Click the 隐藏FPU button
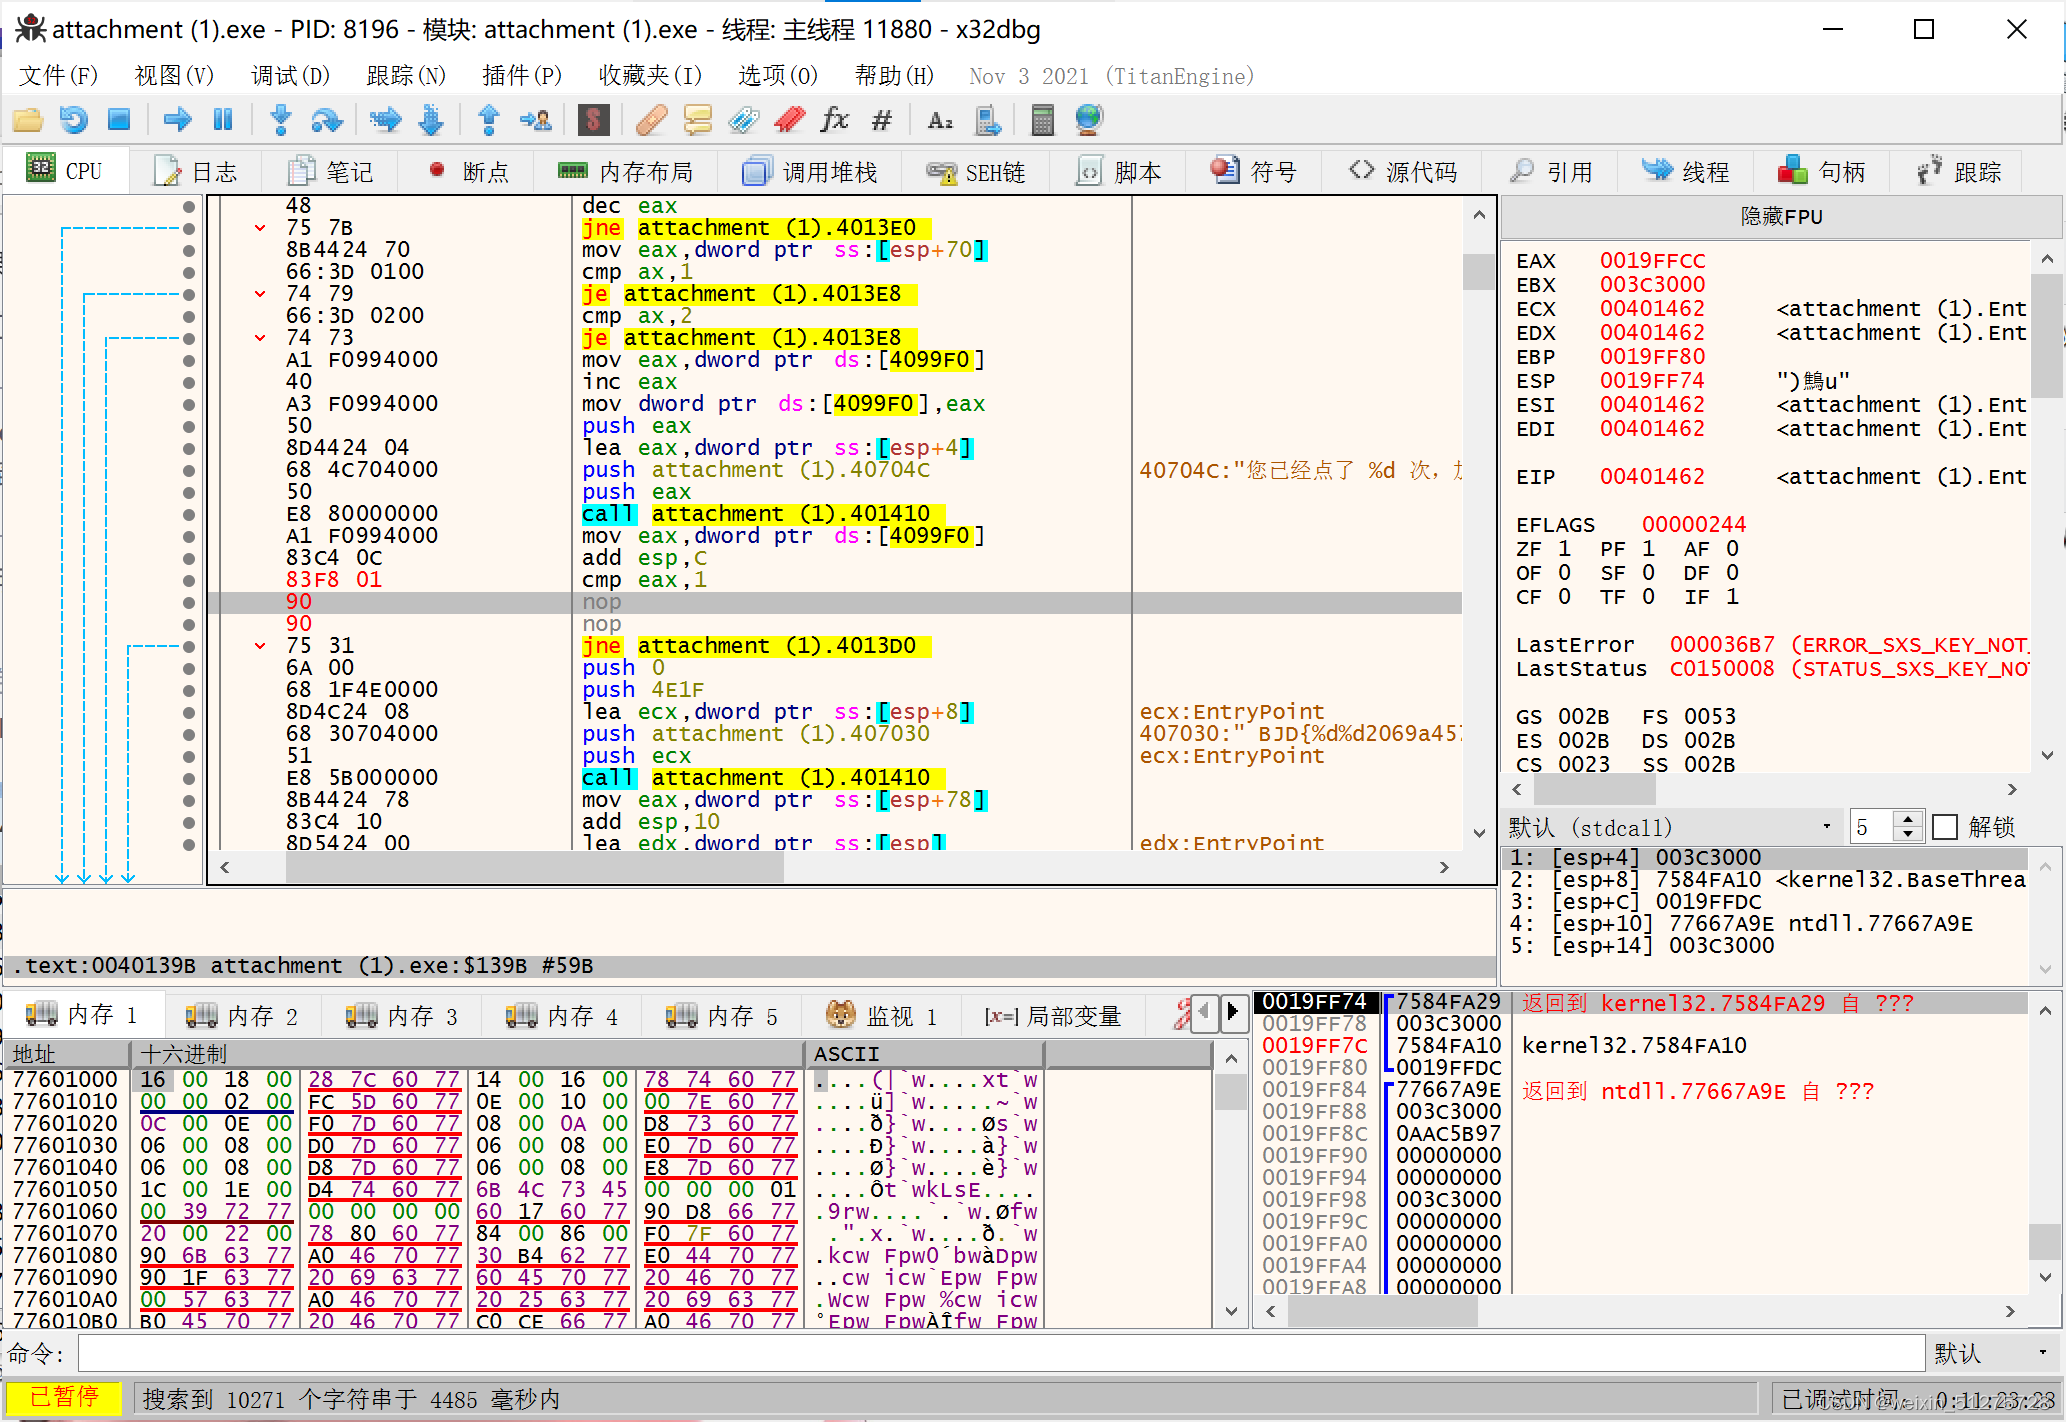The width and height of the screenshot is (2066, 1422). [1780, 216]
